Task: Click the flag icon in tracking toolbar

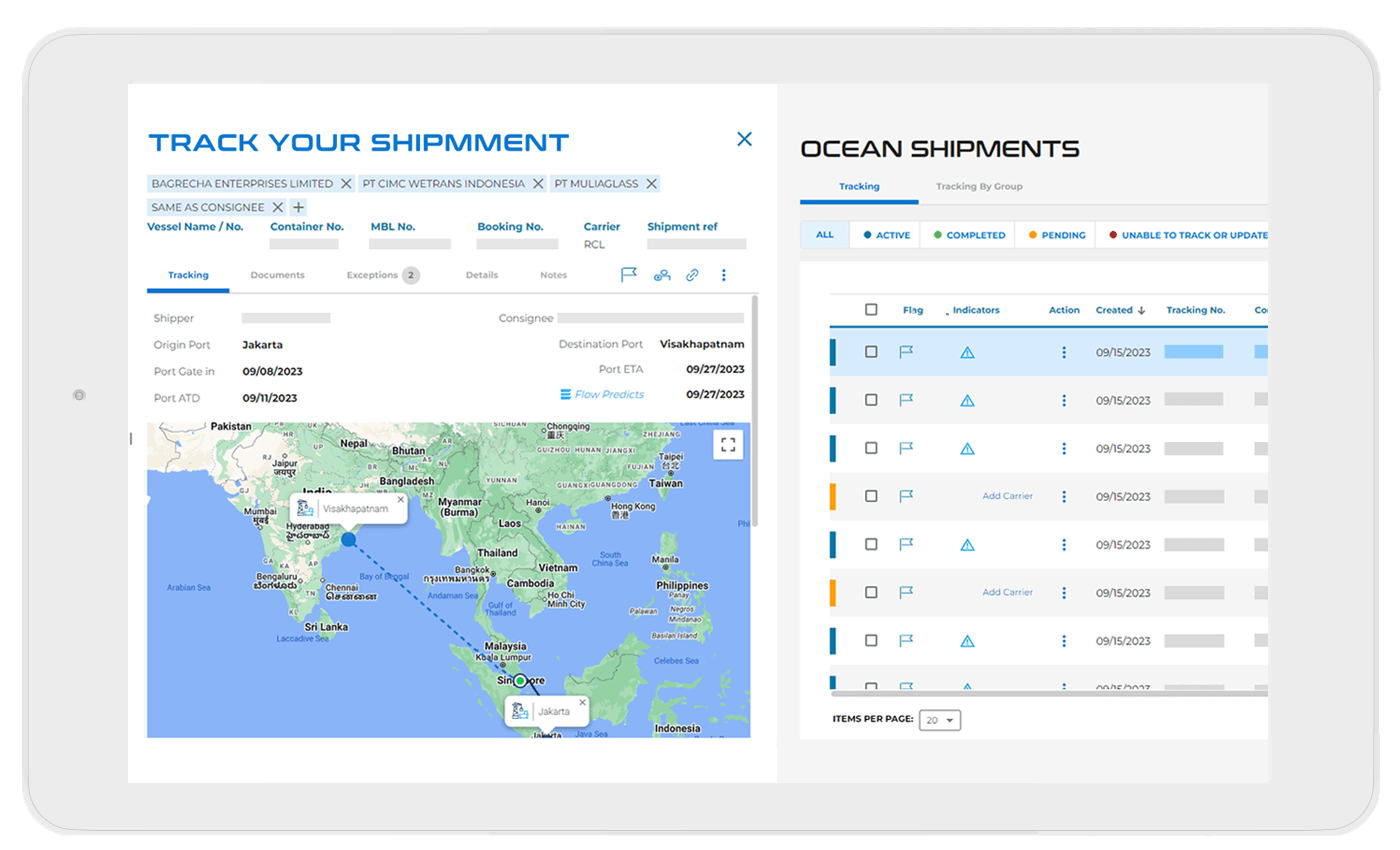Action: click(629, 275)
